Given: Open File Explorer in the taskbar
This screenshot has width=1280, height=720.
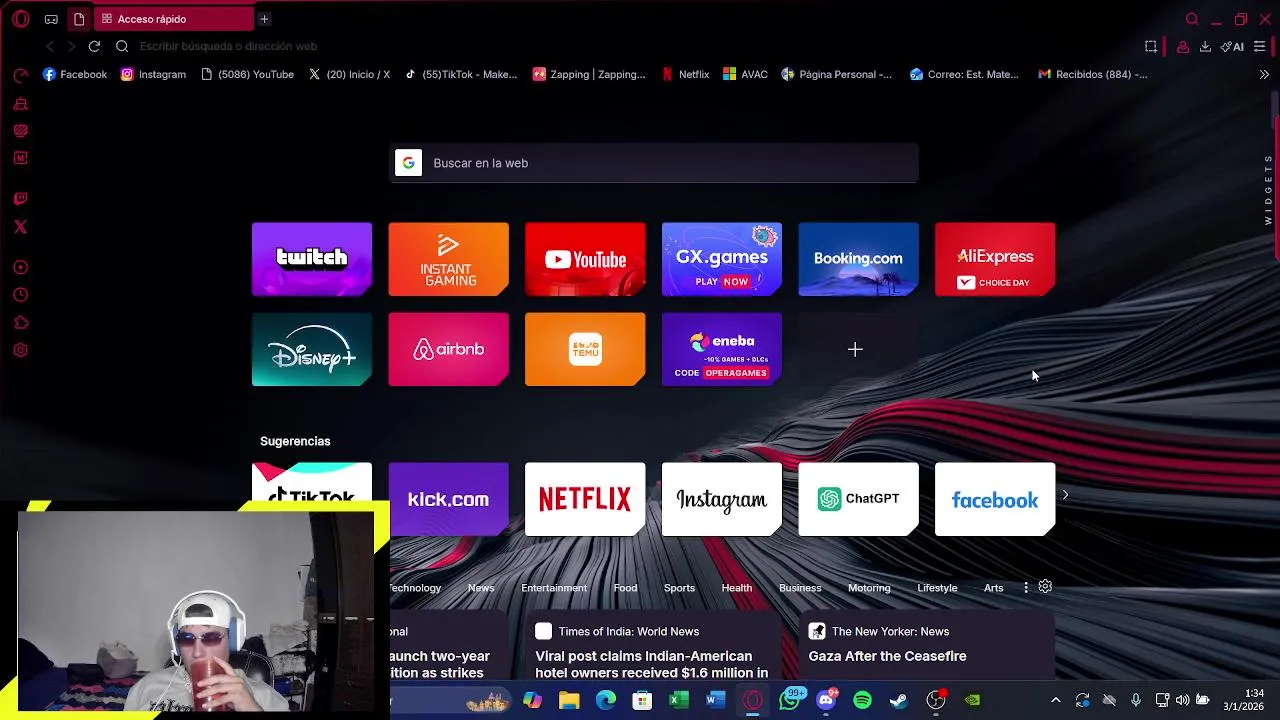Looking at the screenshot, I should [x=569, y=700].
